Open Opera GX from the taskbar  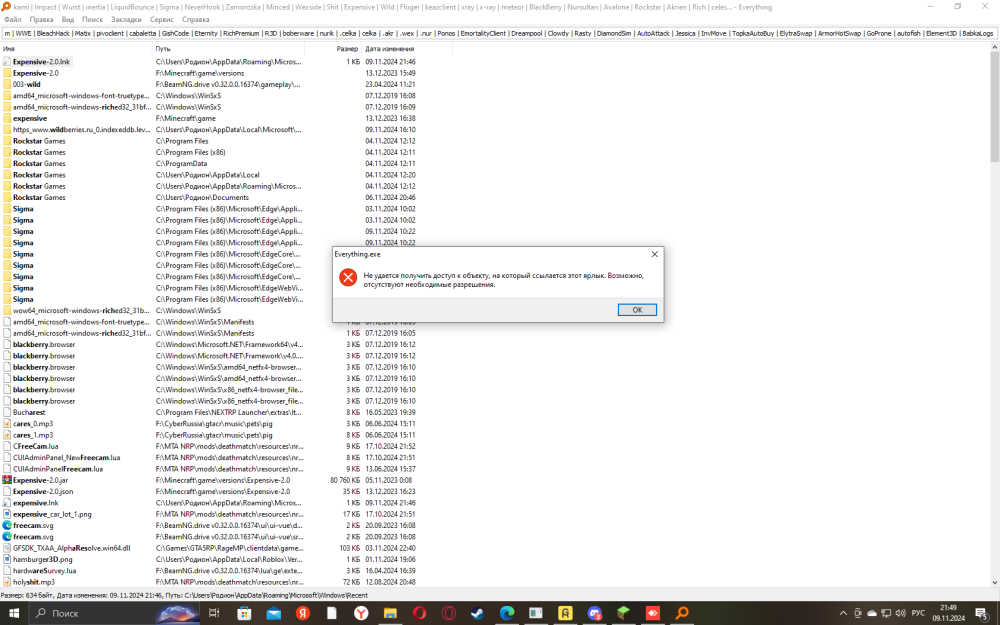(x=449, y=613)
